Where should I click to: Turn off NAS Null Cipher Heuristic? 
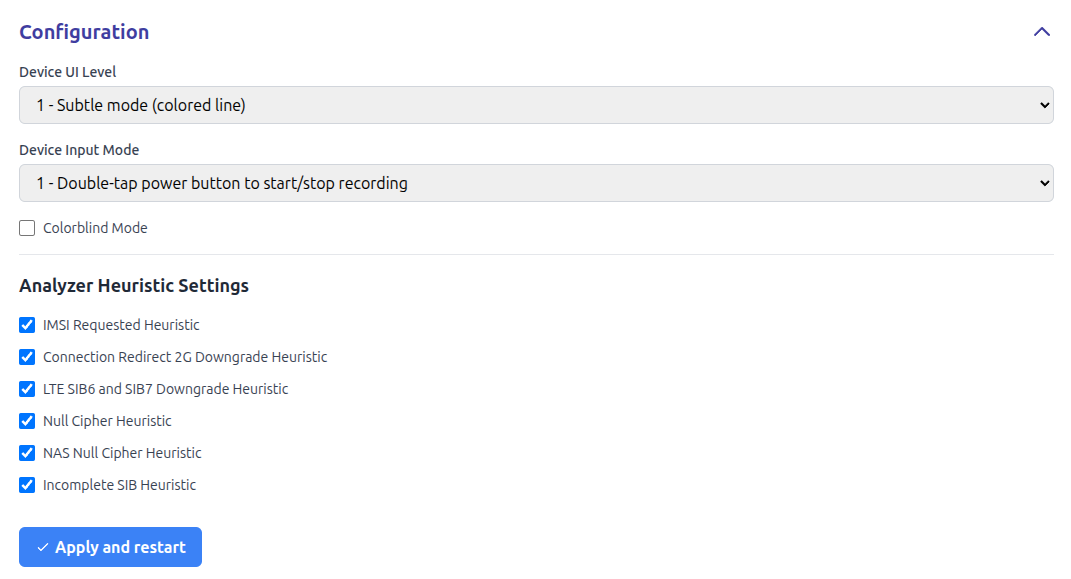27,453
